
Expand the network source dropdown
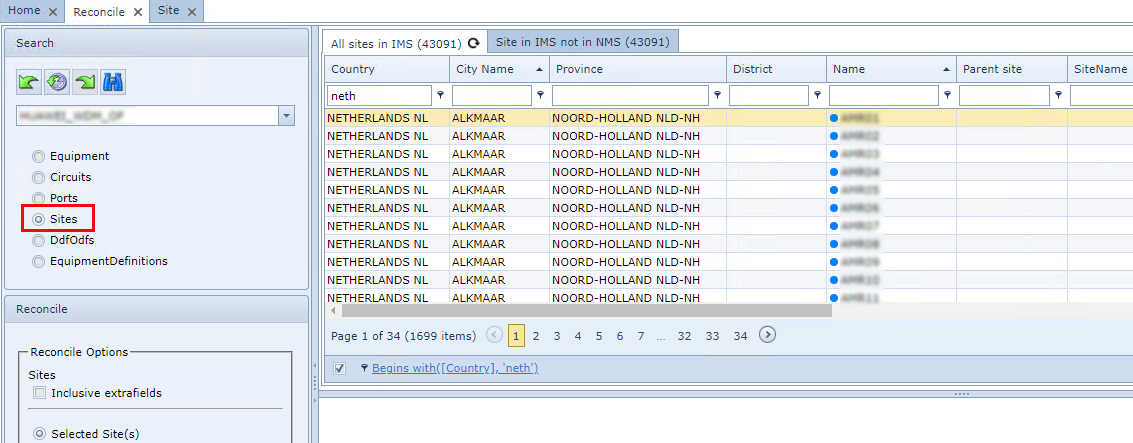pyautogui.click(x=287, y=116)
